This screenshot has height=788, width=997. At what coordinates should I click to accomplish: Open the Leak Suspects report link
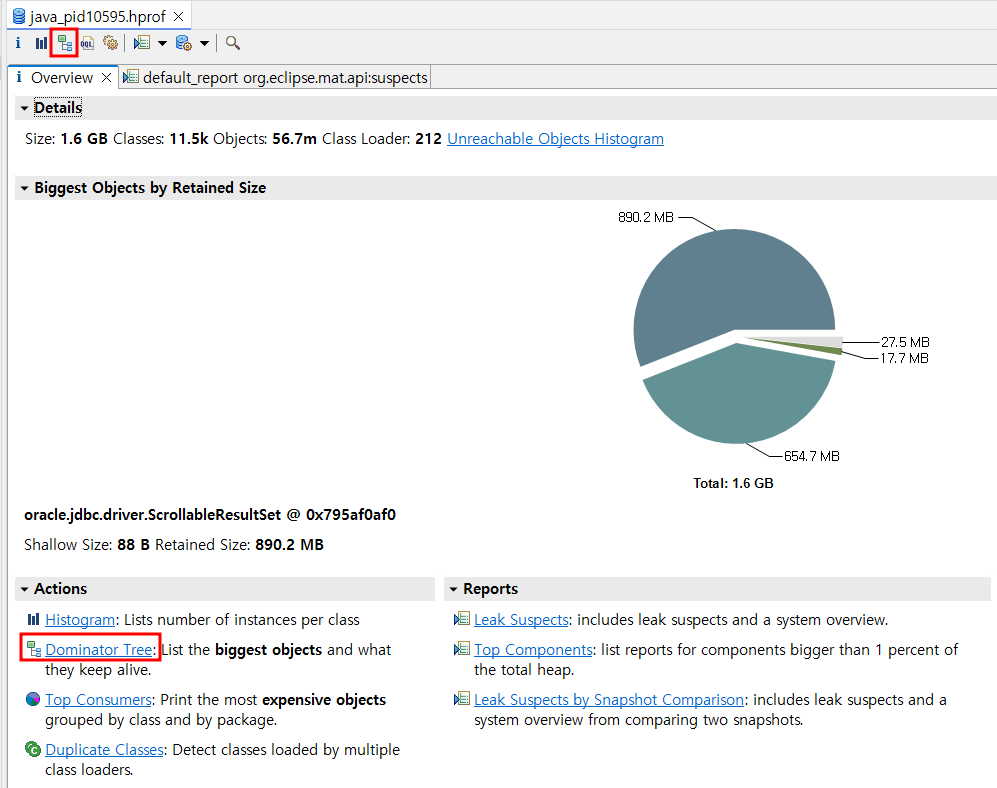[521, 620]
